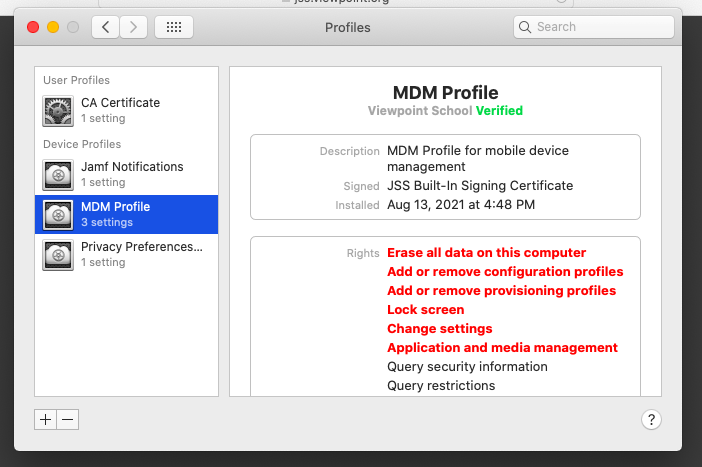This screenshot has height=467, width=702.
Task: Click the MDM Profile gear icon
Action: tap(57, 215)
